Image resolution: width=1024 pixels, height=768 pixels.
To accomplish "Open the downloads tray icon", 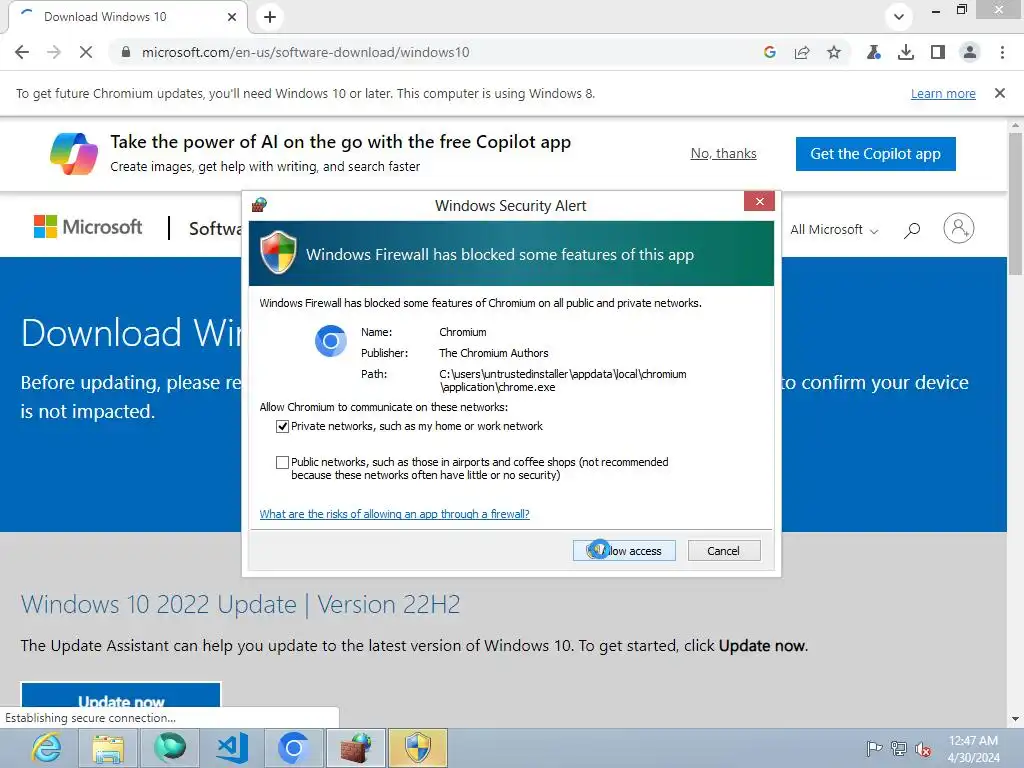I will 906,52.
